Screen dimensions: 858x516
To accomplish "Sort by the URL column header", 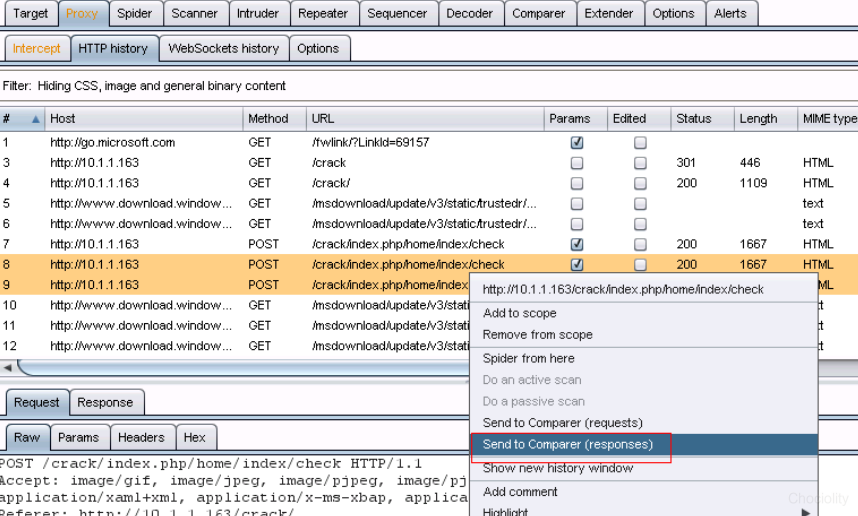I will 425,119.
